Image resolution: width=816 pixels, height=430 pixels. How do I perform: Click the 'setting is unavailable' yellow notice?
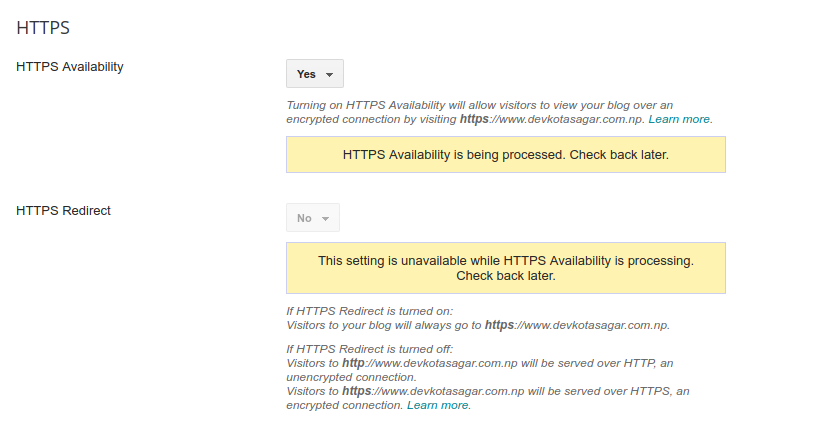point(506,268)
